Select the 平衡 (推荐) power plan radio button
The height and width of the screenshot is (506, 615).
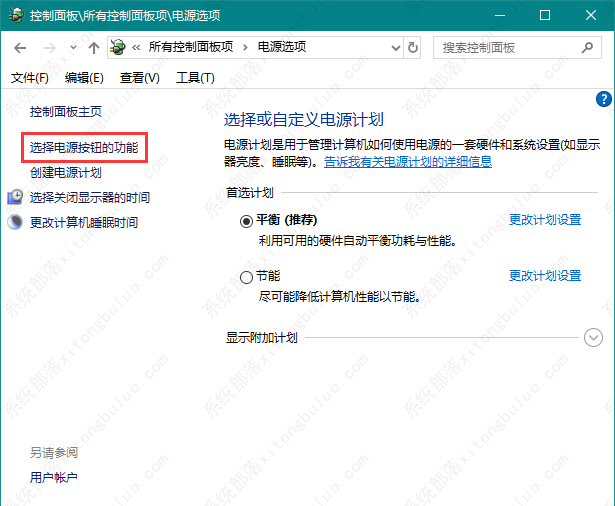[246, 221]
